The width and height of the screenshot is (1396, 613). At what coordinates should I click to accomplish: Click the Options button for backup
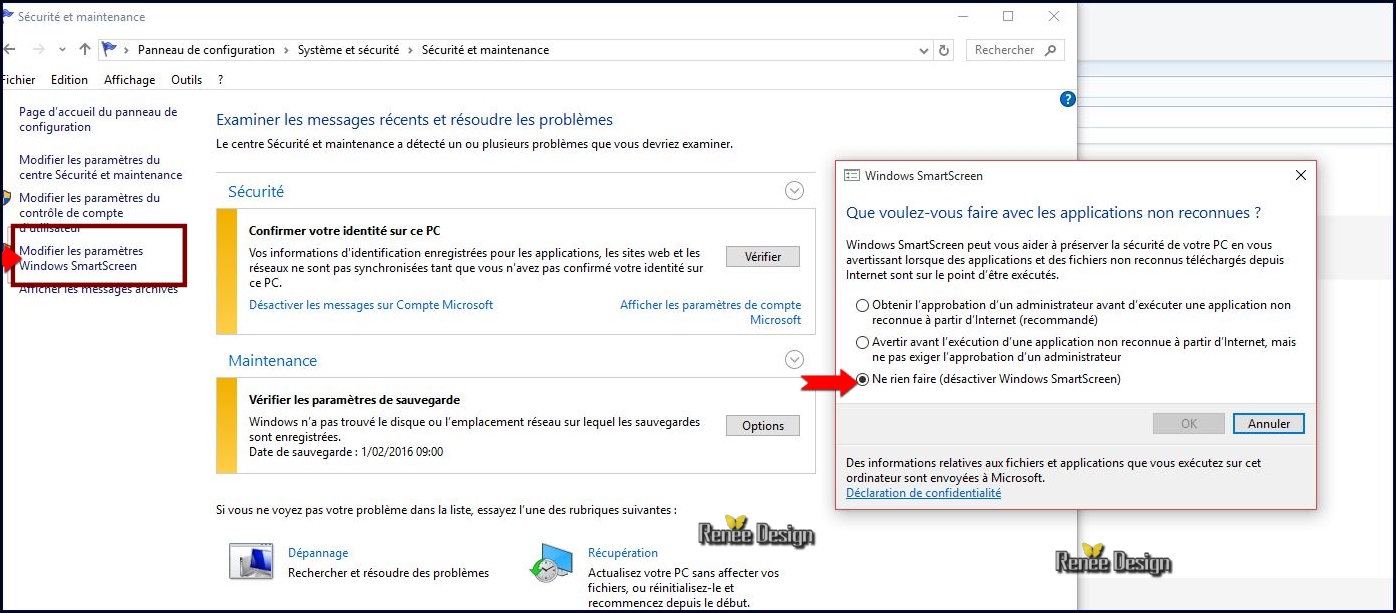pyautogui.click(x=763, y=426)
